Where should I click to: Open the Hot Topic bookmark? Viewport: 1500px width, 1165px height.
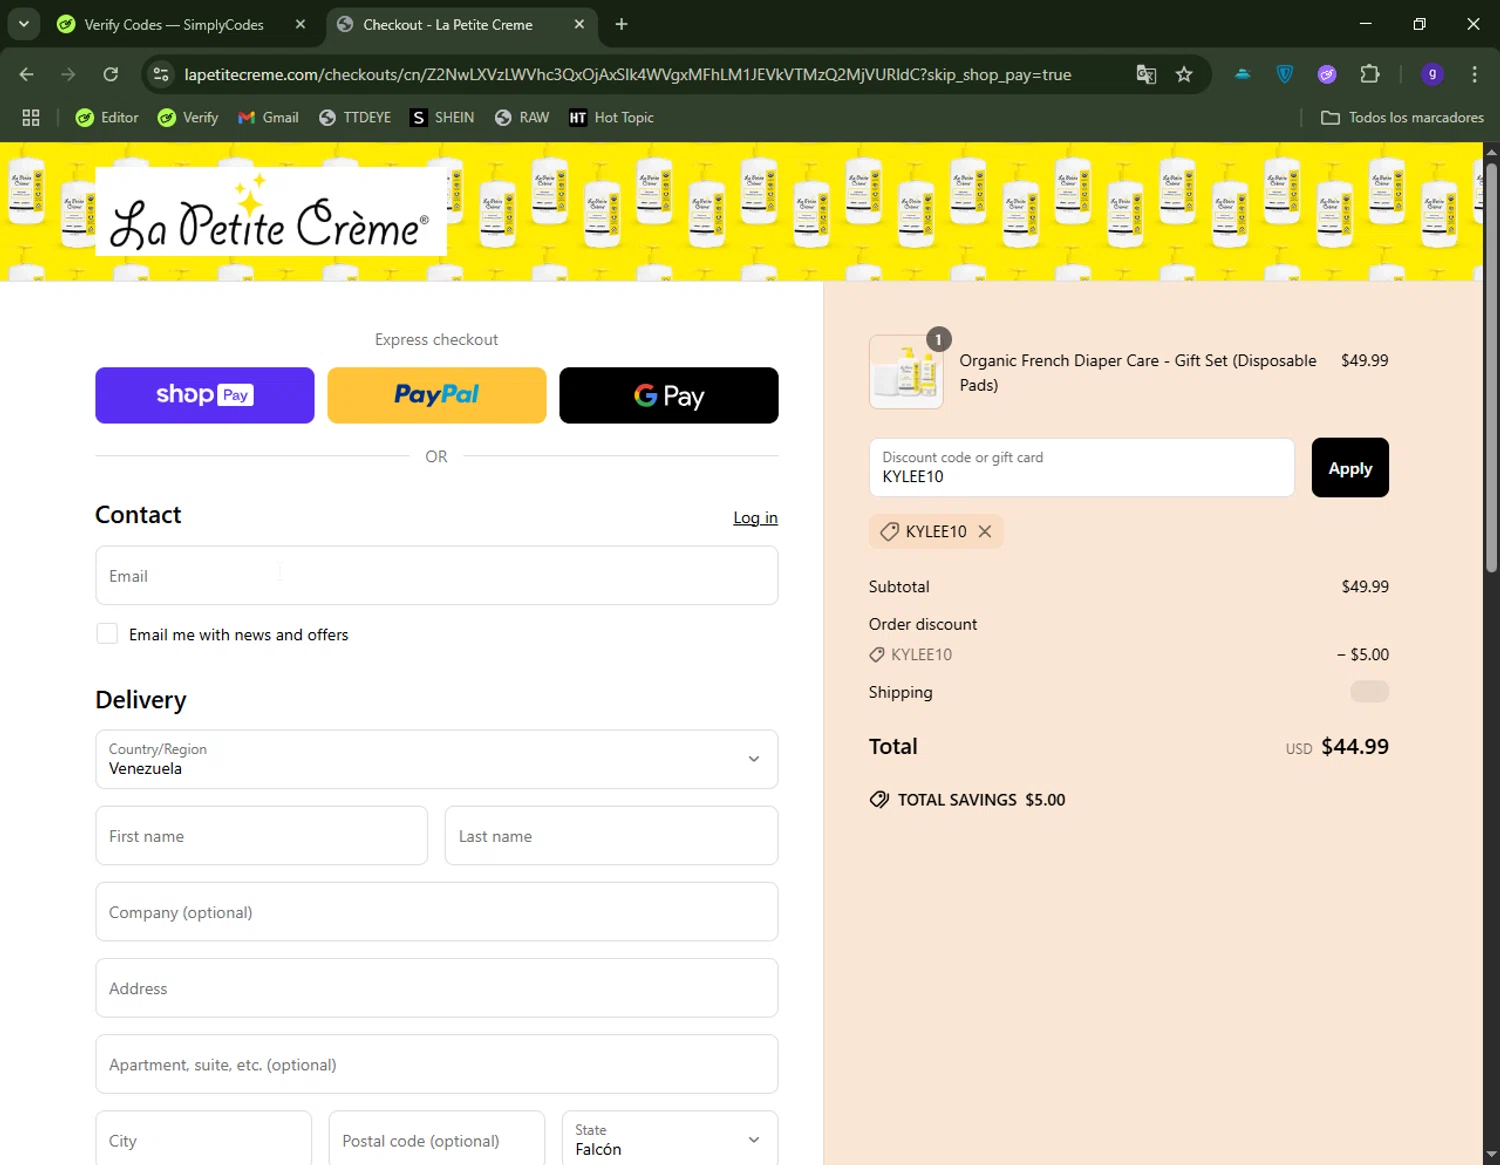(x=611, y=118)
